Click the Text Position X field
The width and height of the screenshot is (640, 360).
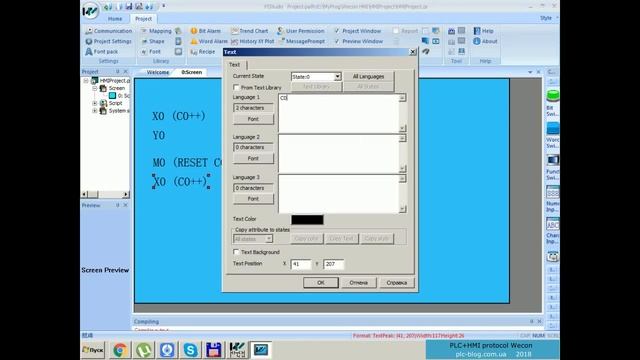[301, 264]
